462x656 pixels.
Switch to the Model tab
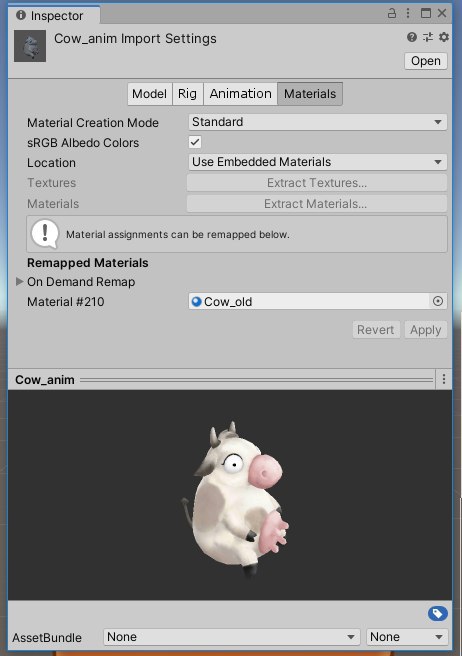(149, 94)
